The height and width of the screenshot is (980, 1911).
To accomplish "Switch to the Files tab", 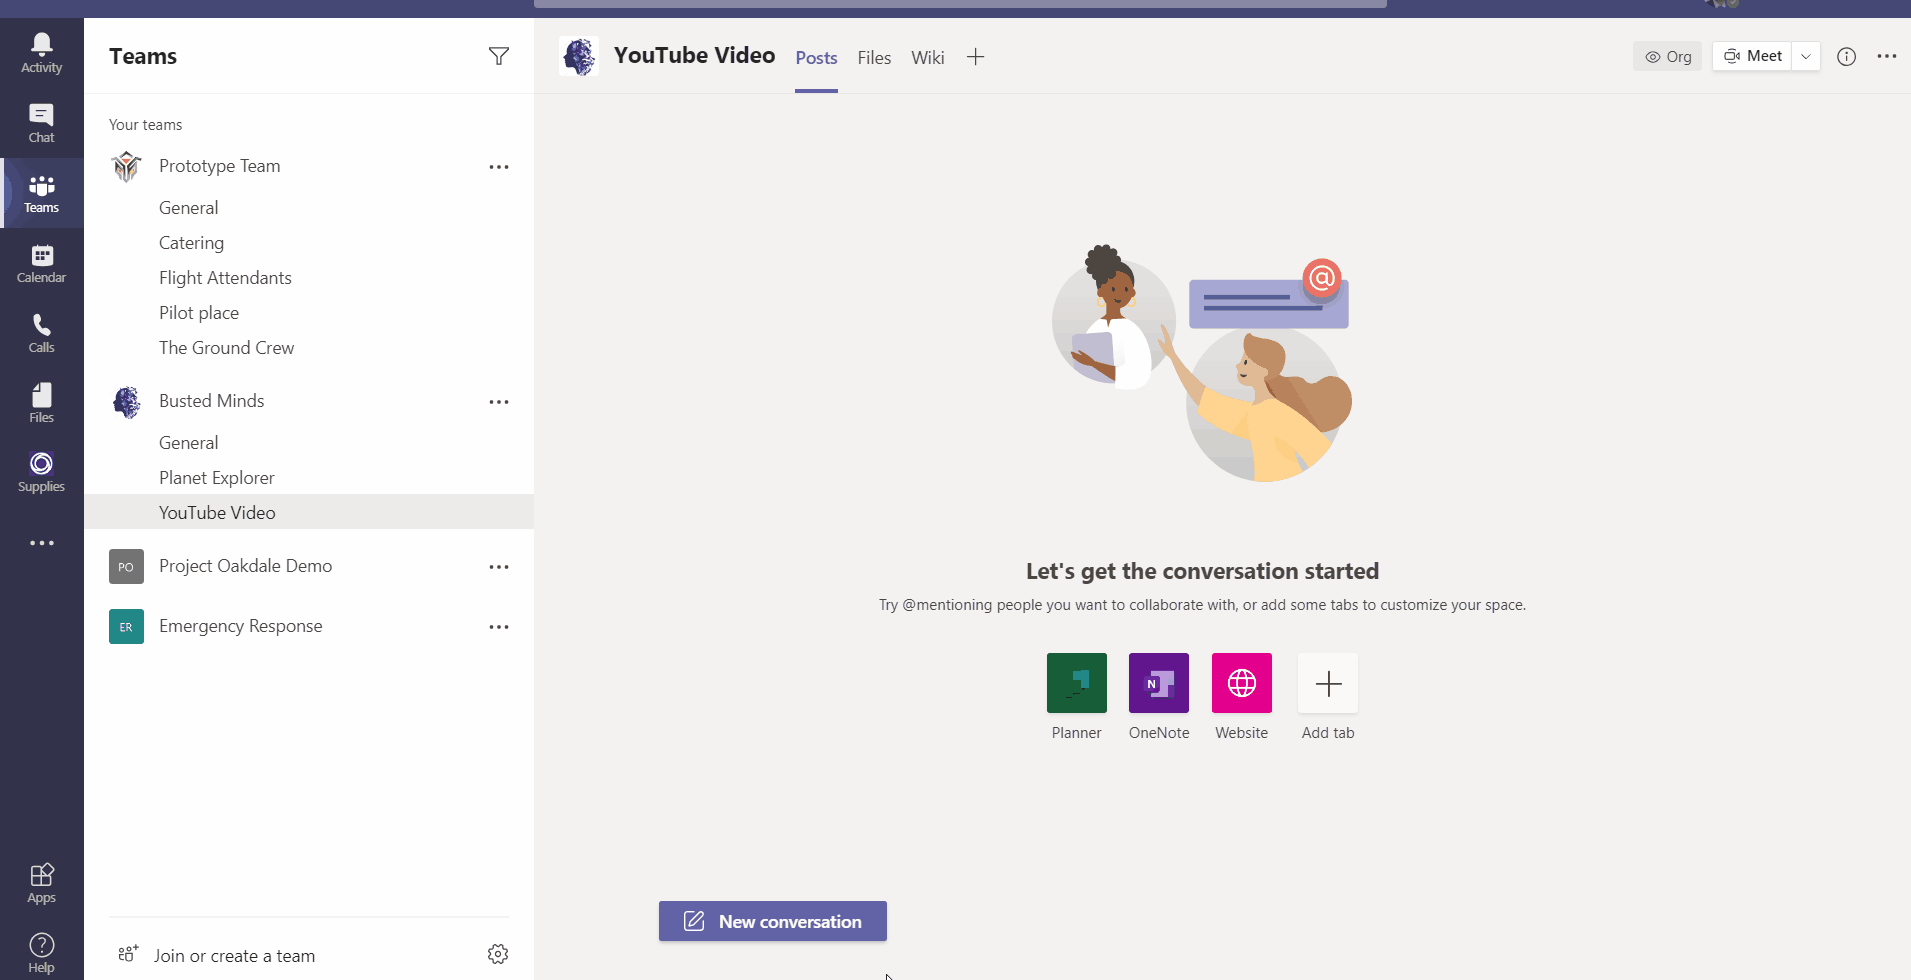I will (873, 57).
